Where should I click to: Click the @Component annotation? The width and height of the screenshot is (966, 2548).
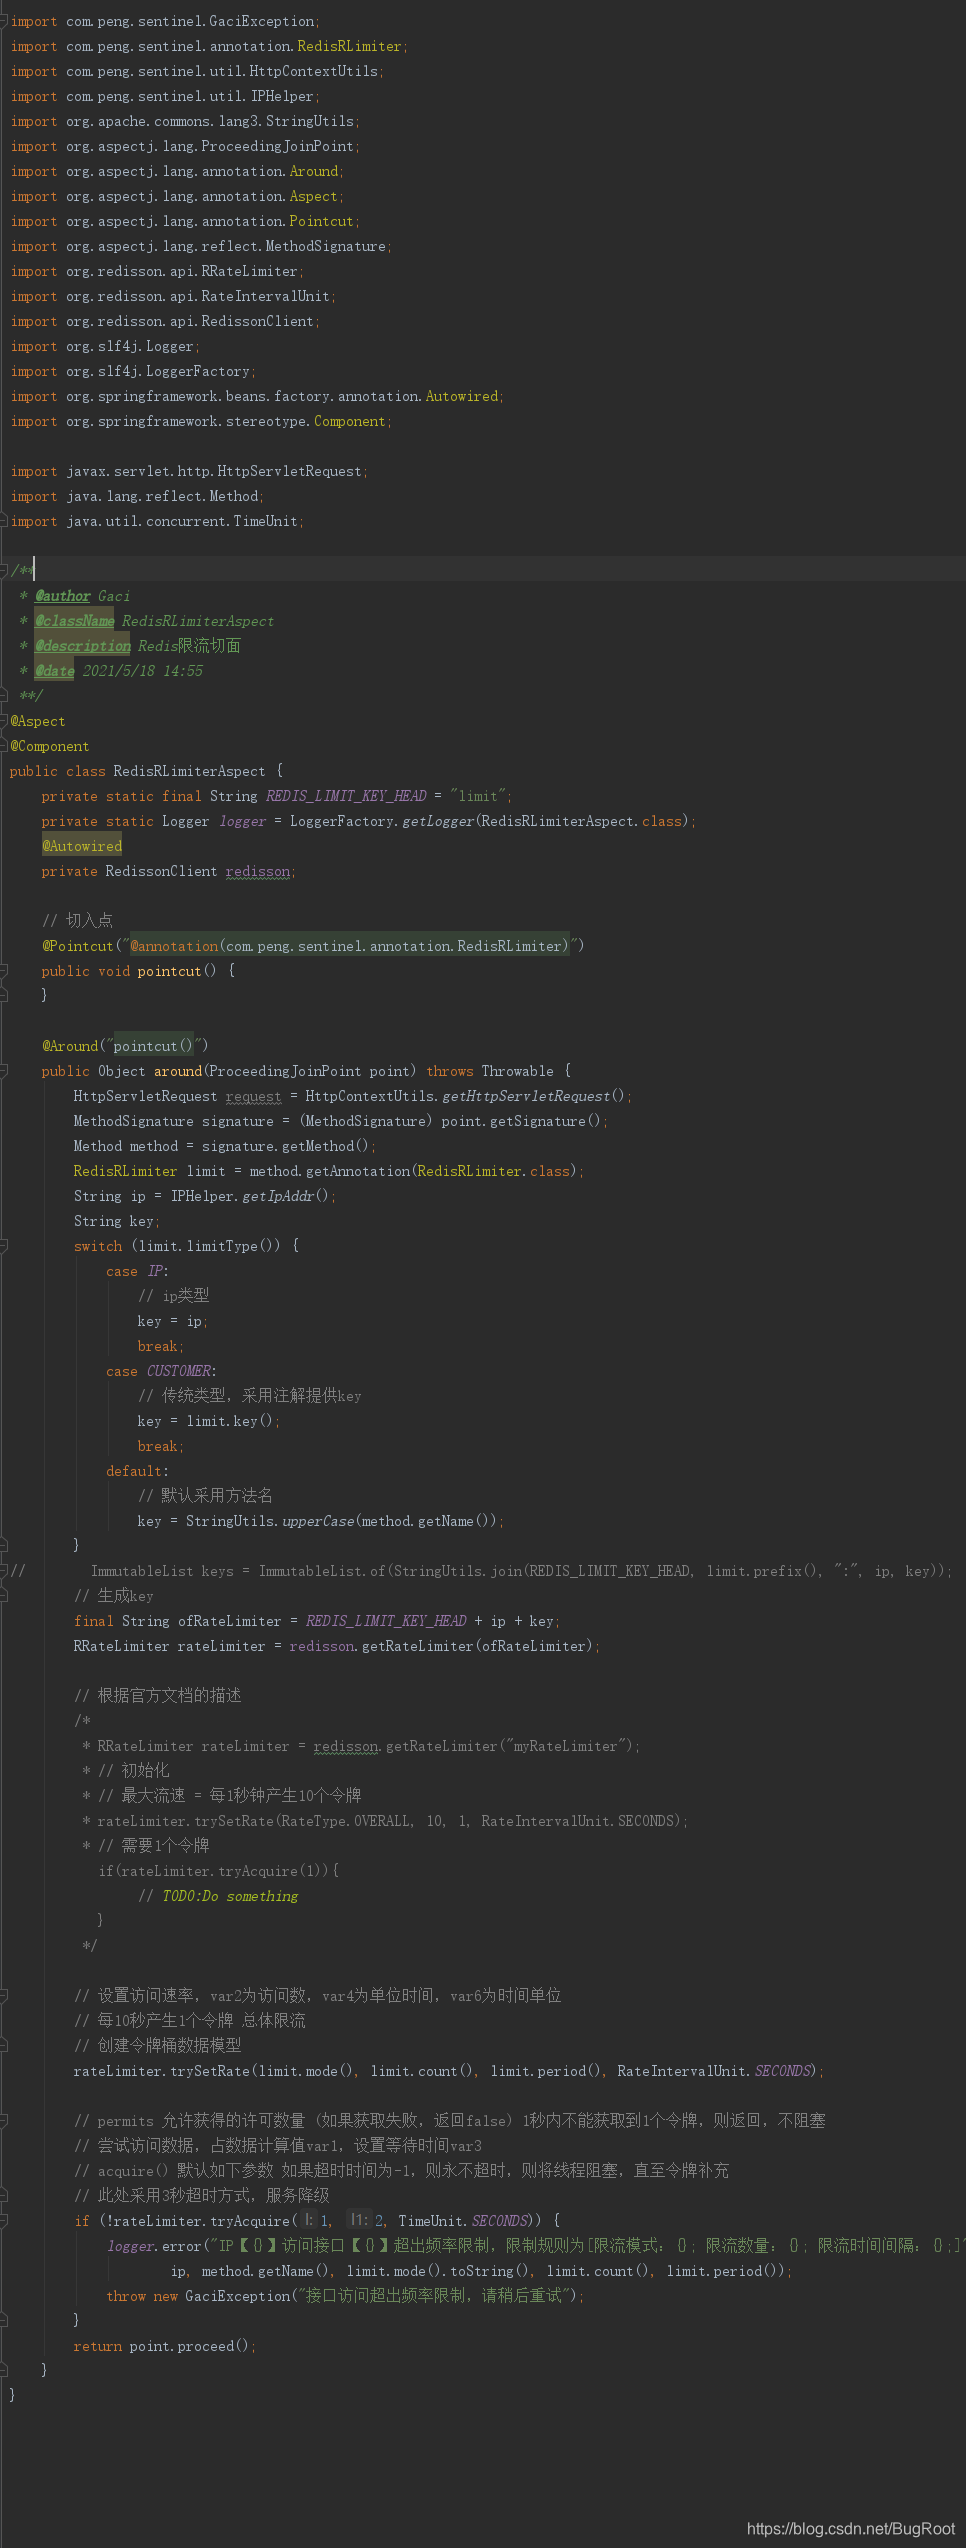(50, 746)
